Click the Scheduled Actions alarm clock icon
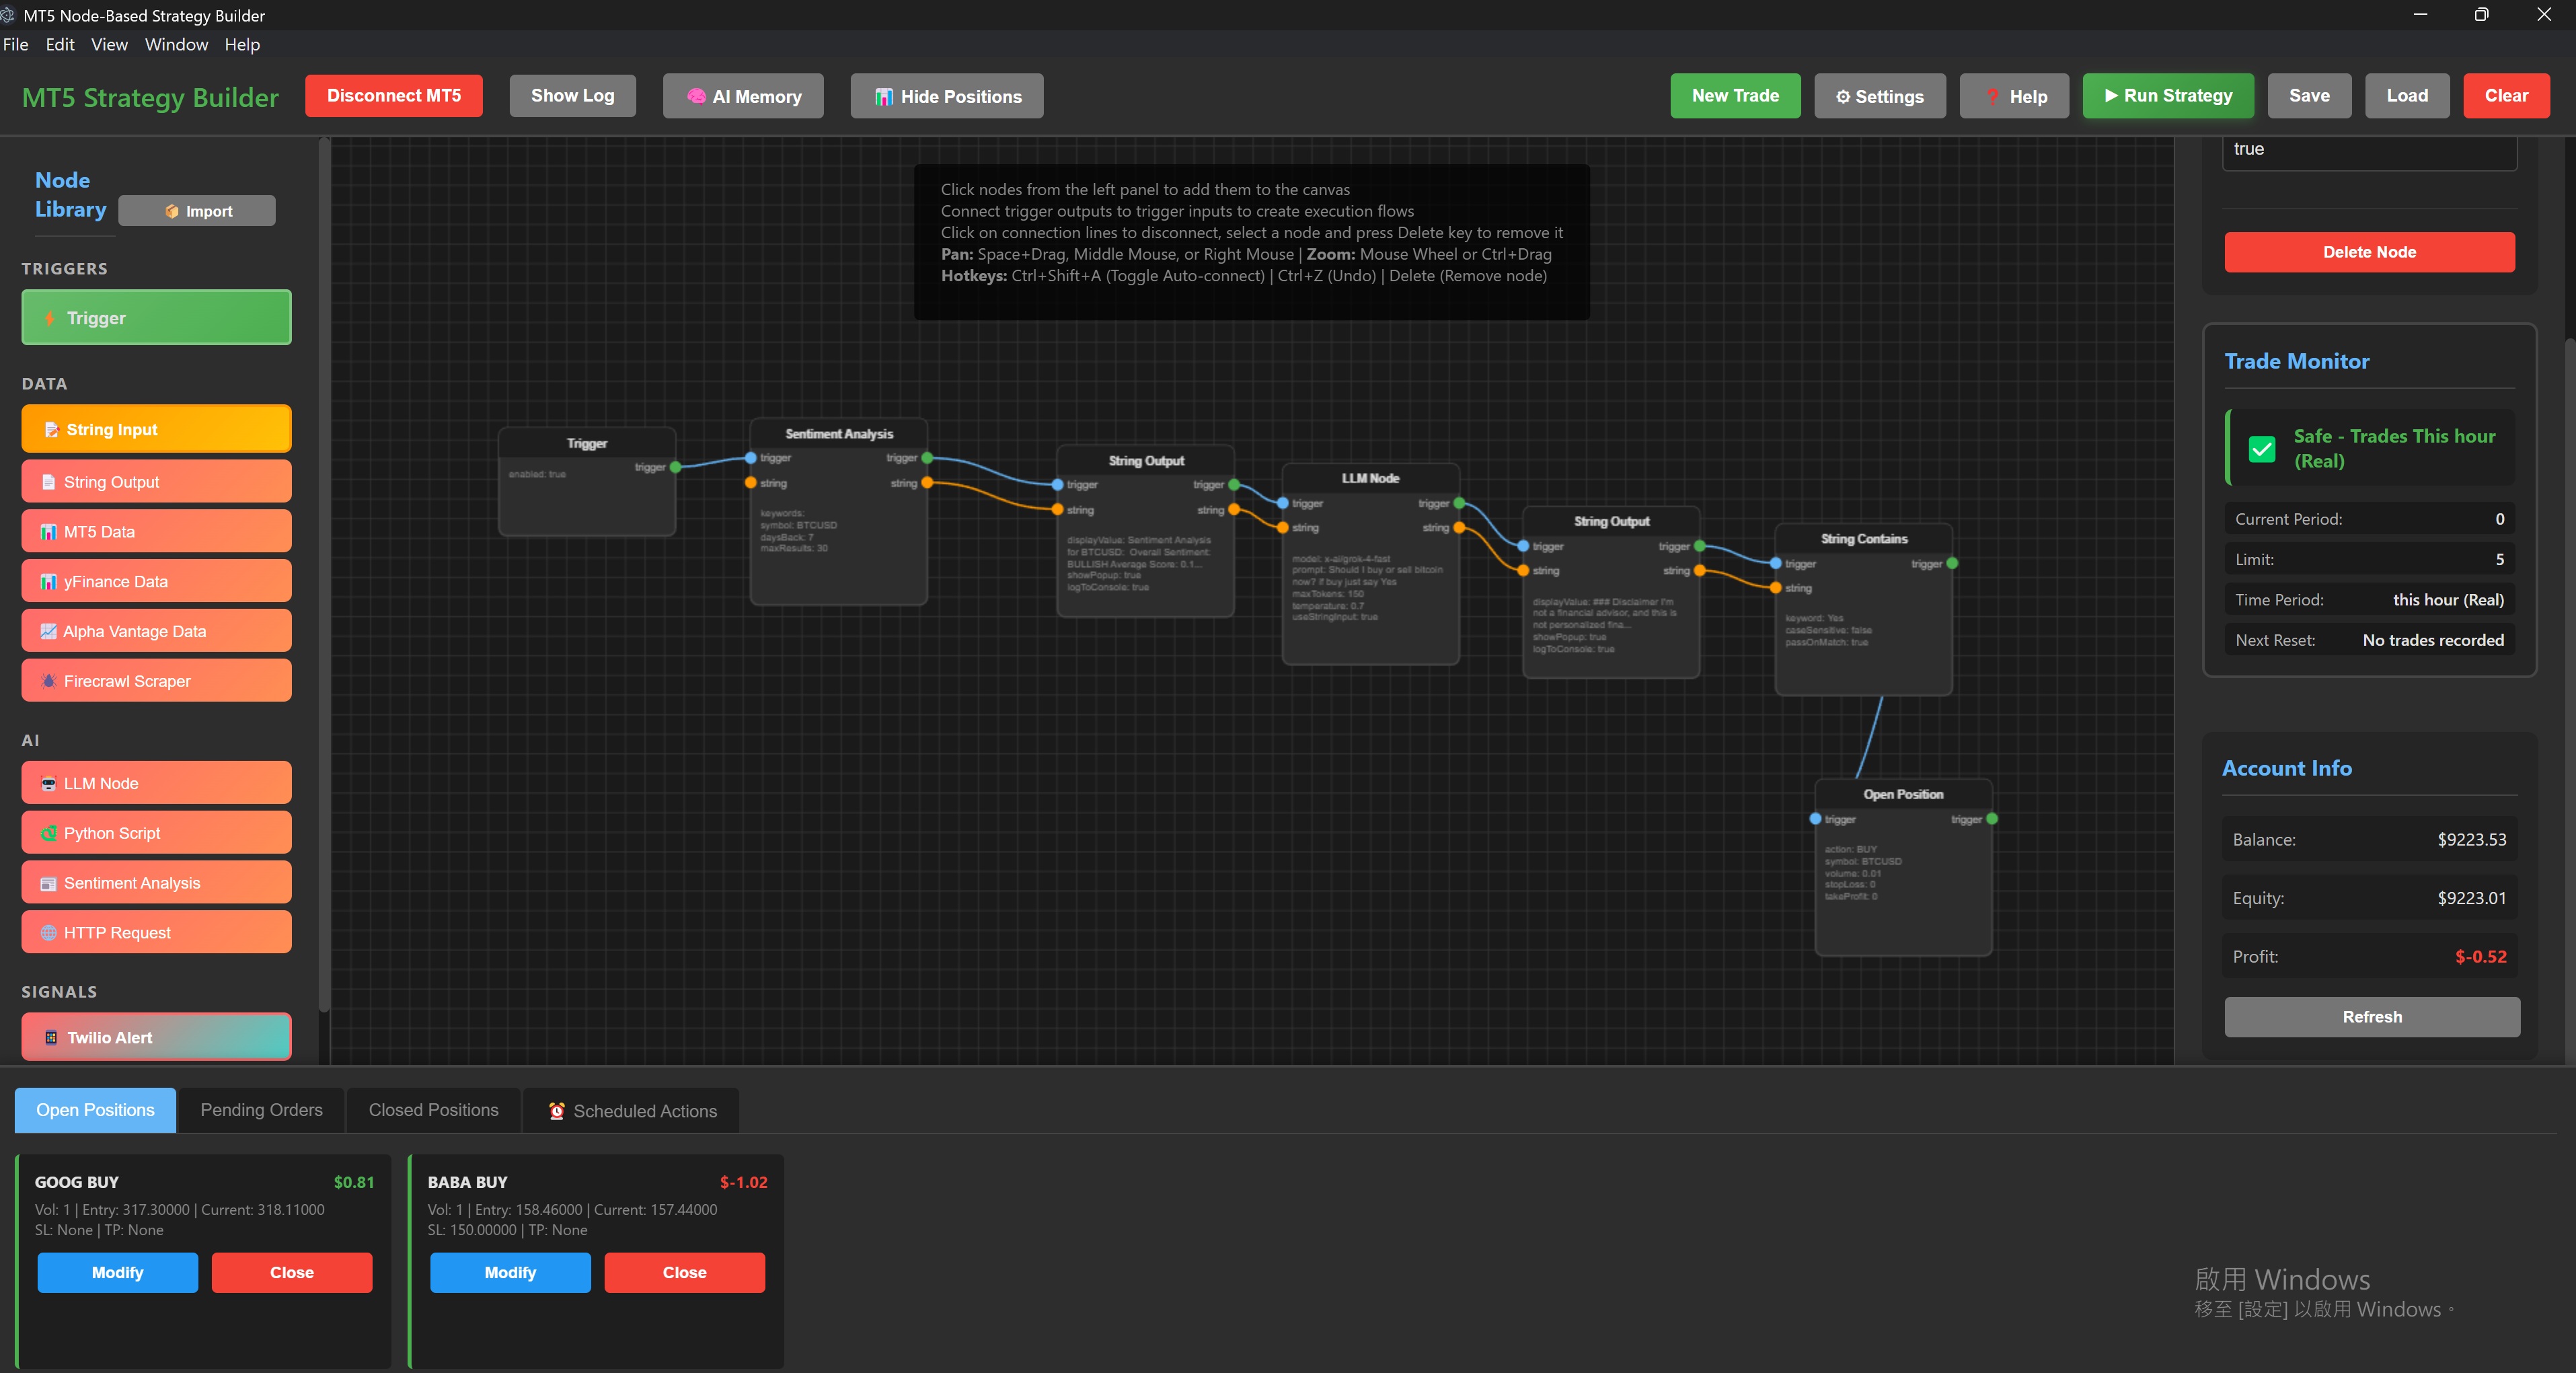 point(557,1111)
